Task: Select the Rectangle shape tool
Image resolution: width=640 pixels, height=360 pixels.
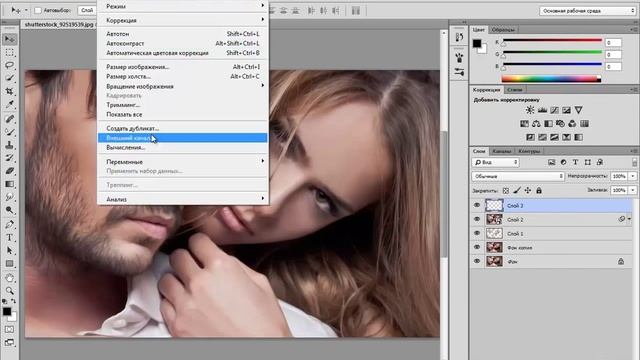Action: (9, 263)
